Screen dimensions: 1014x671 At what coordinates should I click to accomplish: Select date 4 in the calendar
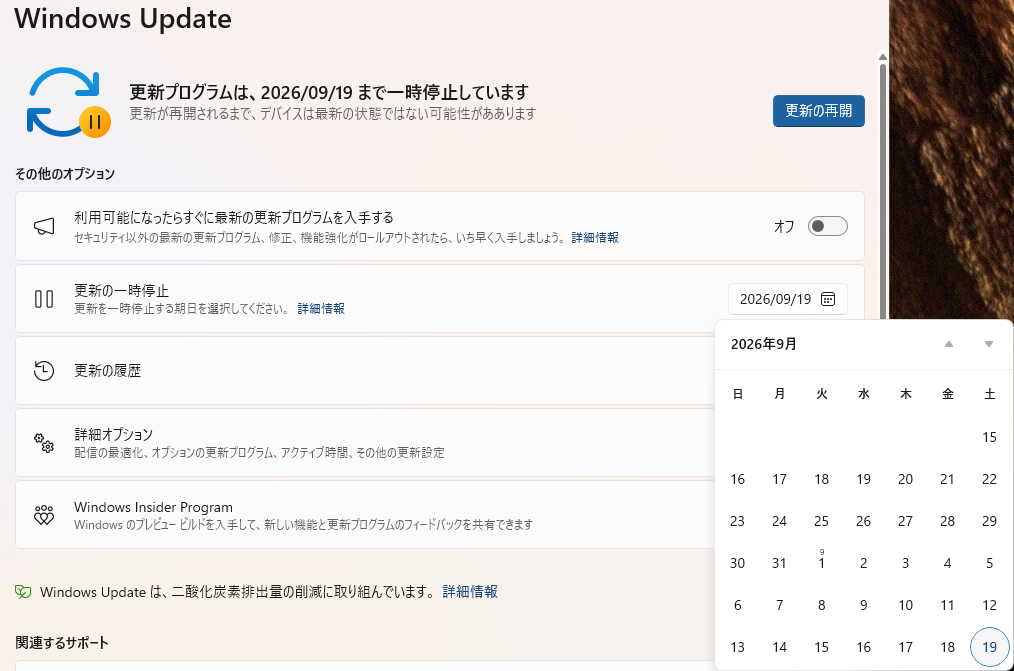(x=947, y=563)
